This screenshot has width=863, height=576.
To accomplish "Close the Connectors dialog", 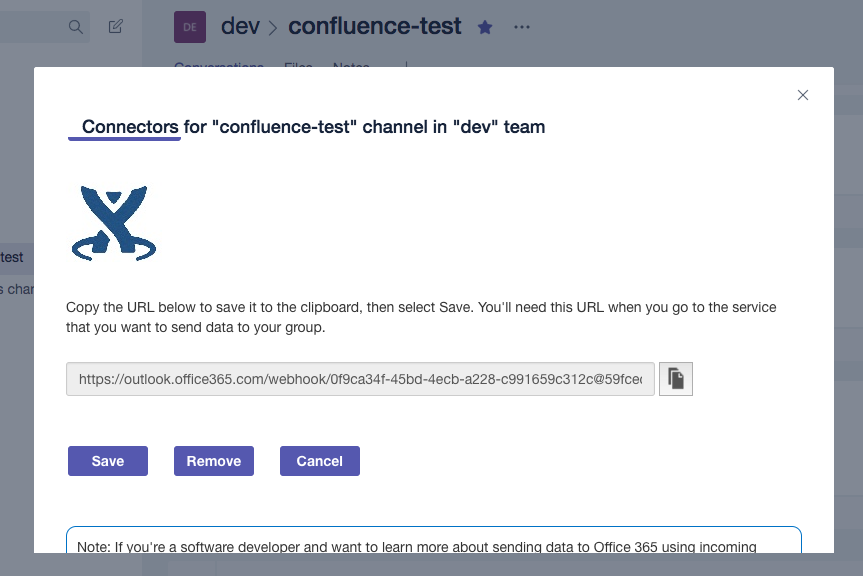I will point(802,95).
